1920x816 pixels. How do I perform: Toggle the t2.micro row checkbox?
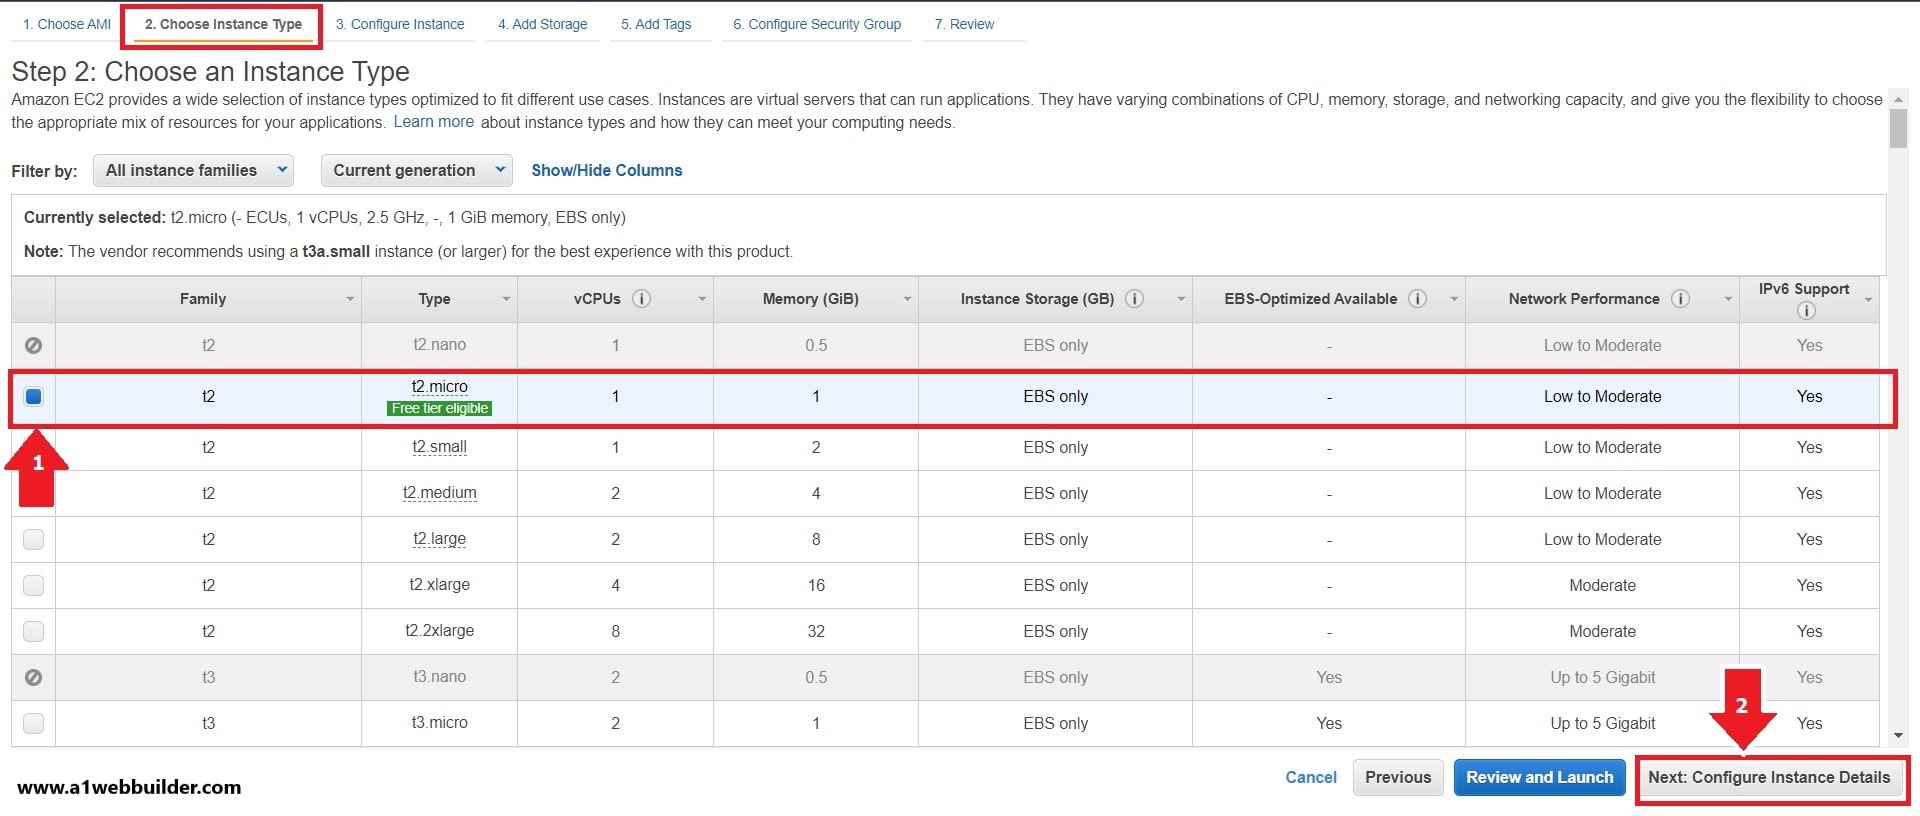click(33, 396)
